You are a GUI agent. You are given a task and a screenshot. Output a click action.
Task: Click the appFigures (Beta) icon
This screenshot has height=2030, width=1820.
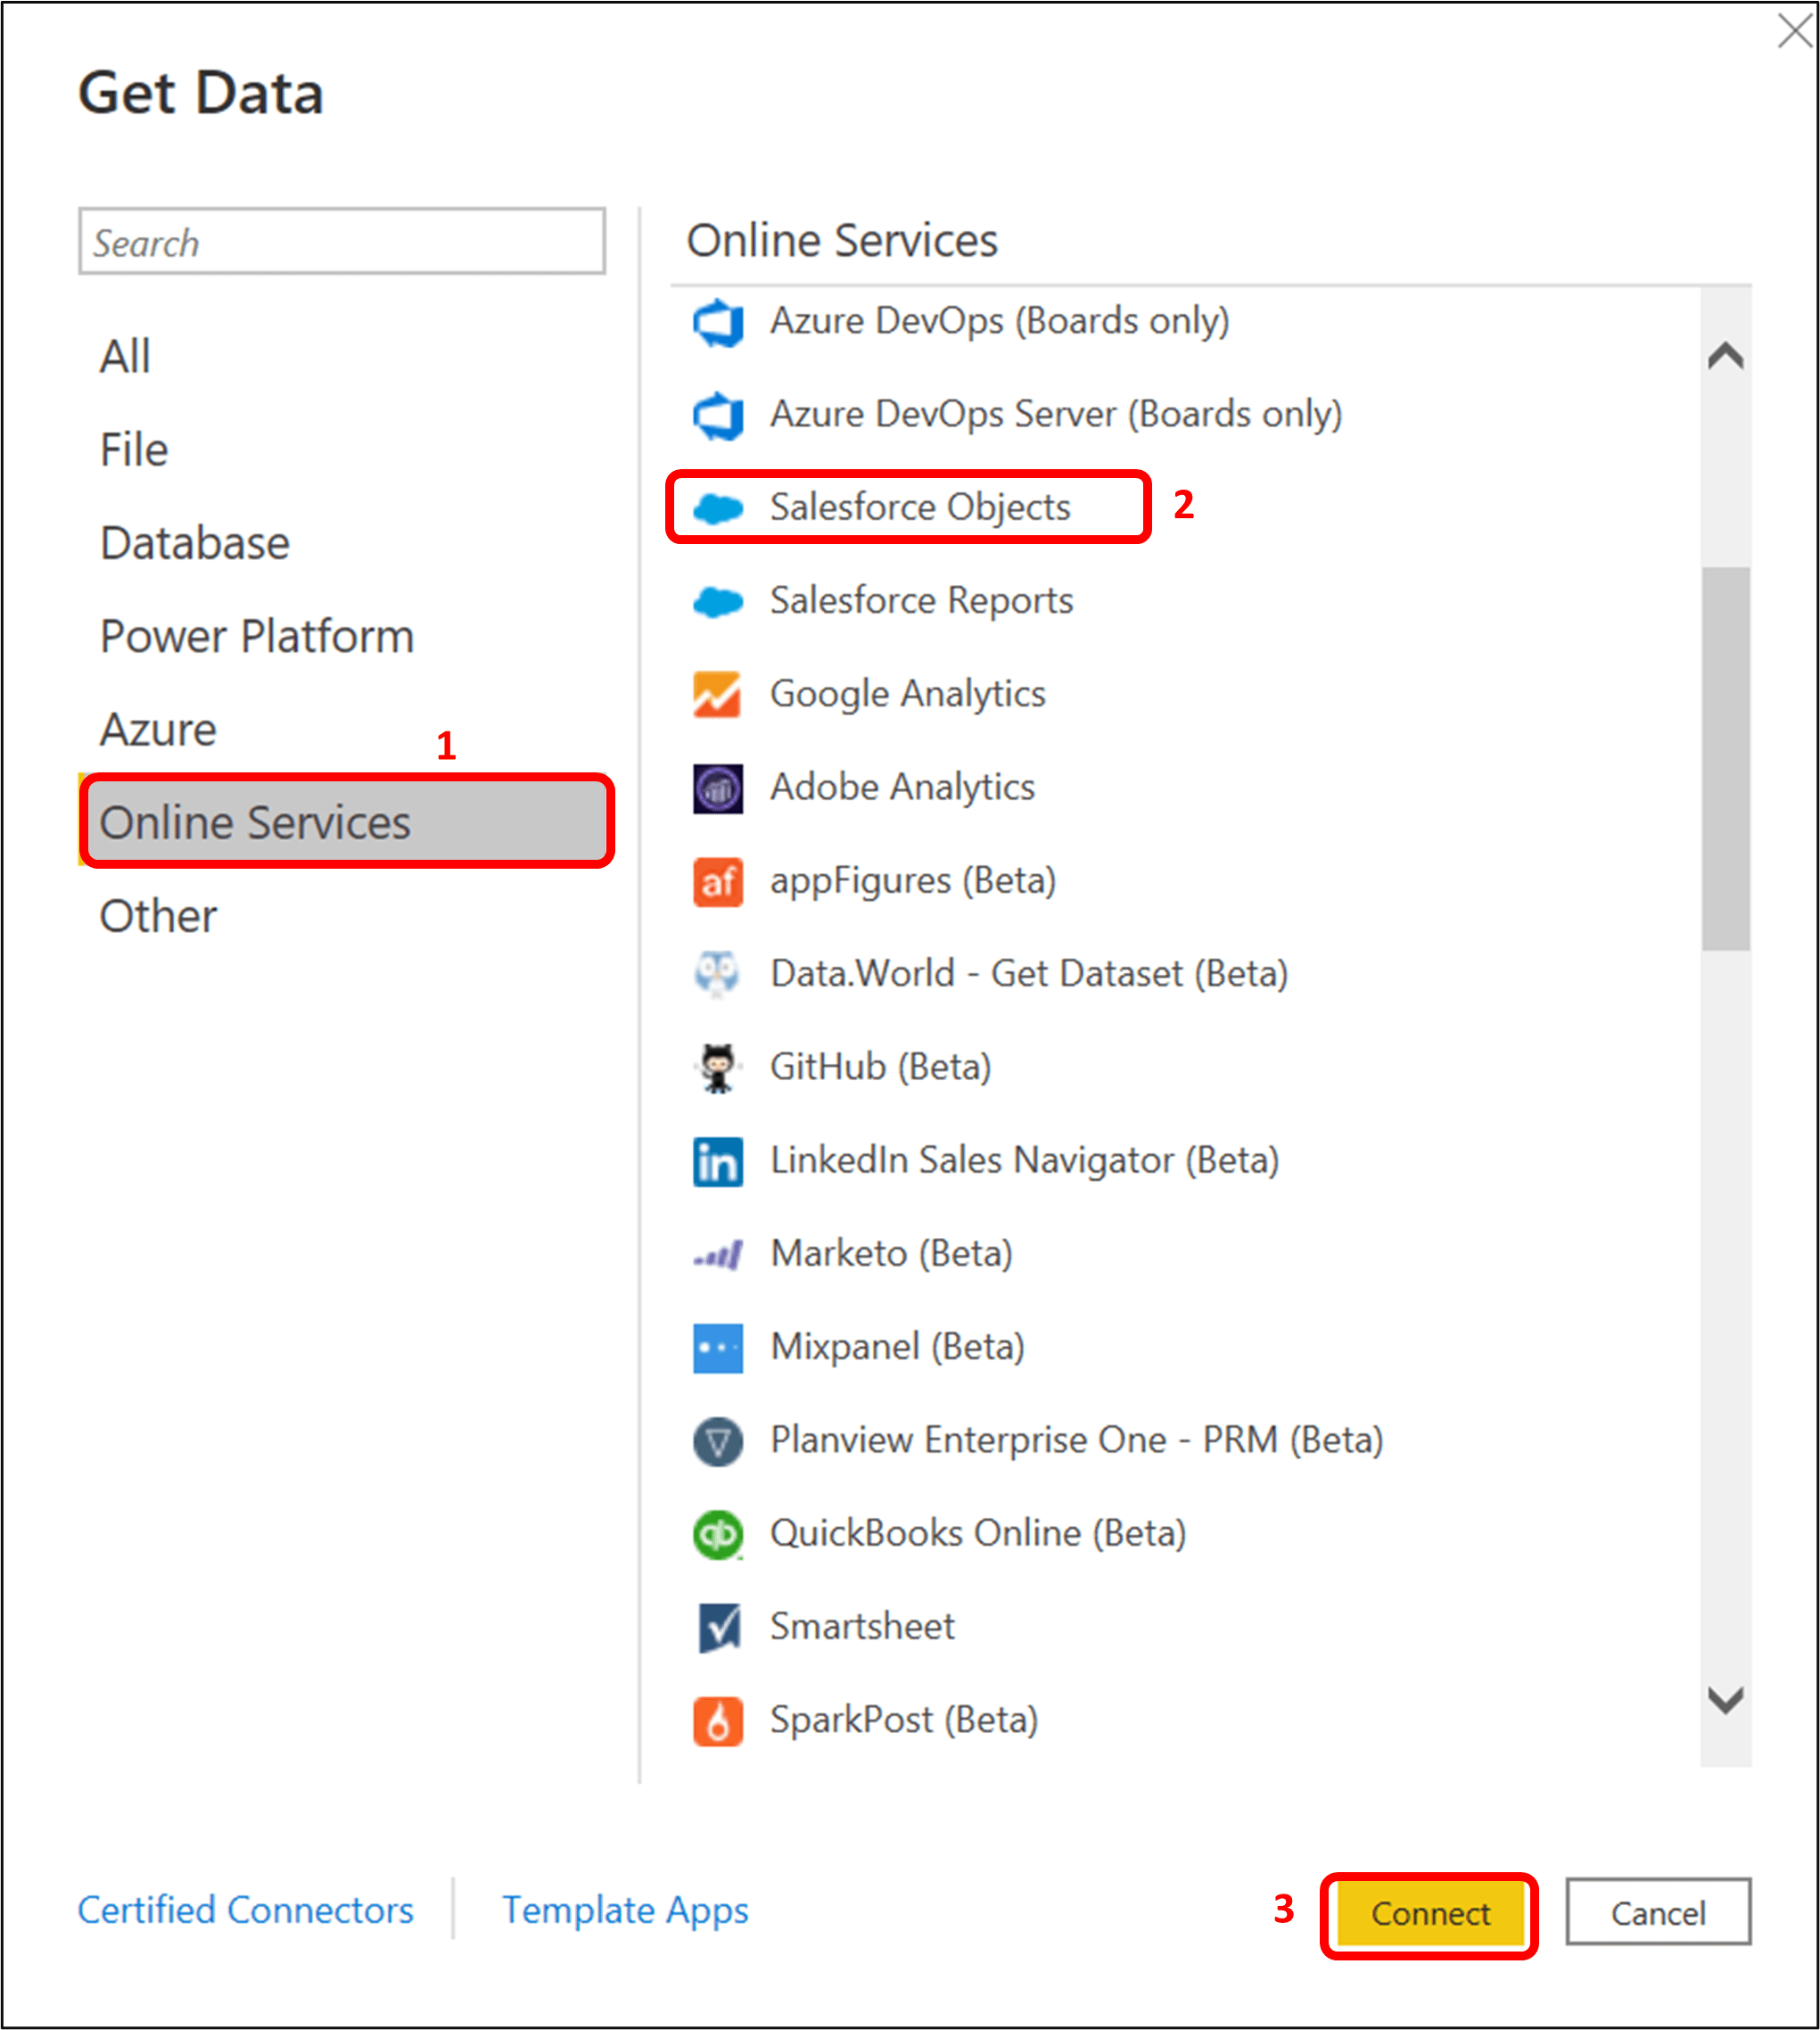(717, 881)
